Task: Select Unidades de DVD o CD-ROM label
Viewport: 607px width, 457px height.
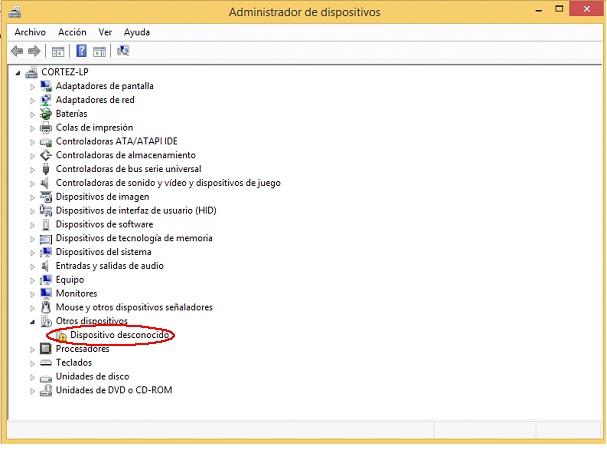Action: point(114,390)
